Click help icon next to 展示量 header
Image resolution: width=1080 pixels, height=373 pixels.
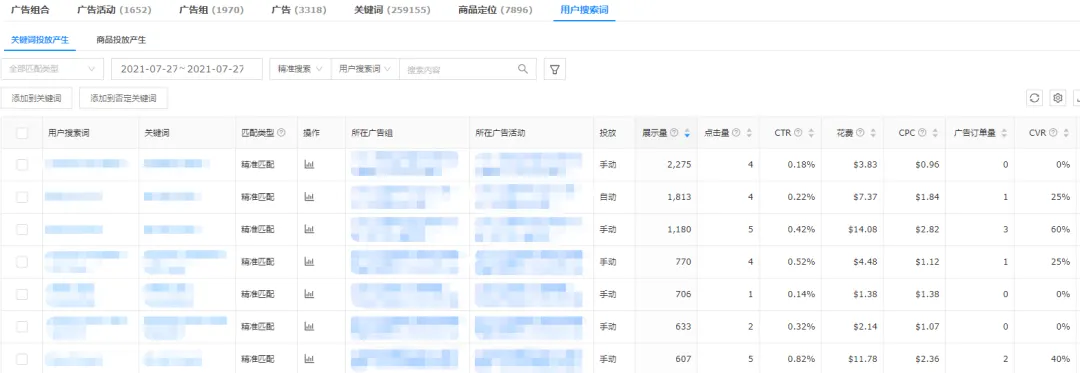click(674, 133)
